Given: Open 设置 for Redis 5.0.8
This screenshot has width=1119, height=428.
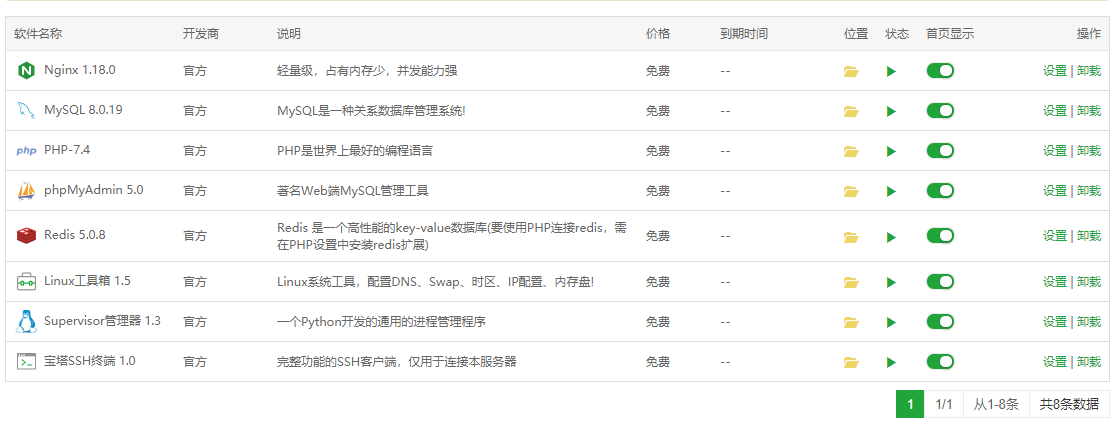Looking at the screenshot, I should [x=1055, y=236].
